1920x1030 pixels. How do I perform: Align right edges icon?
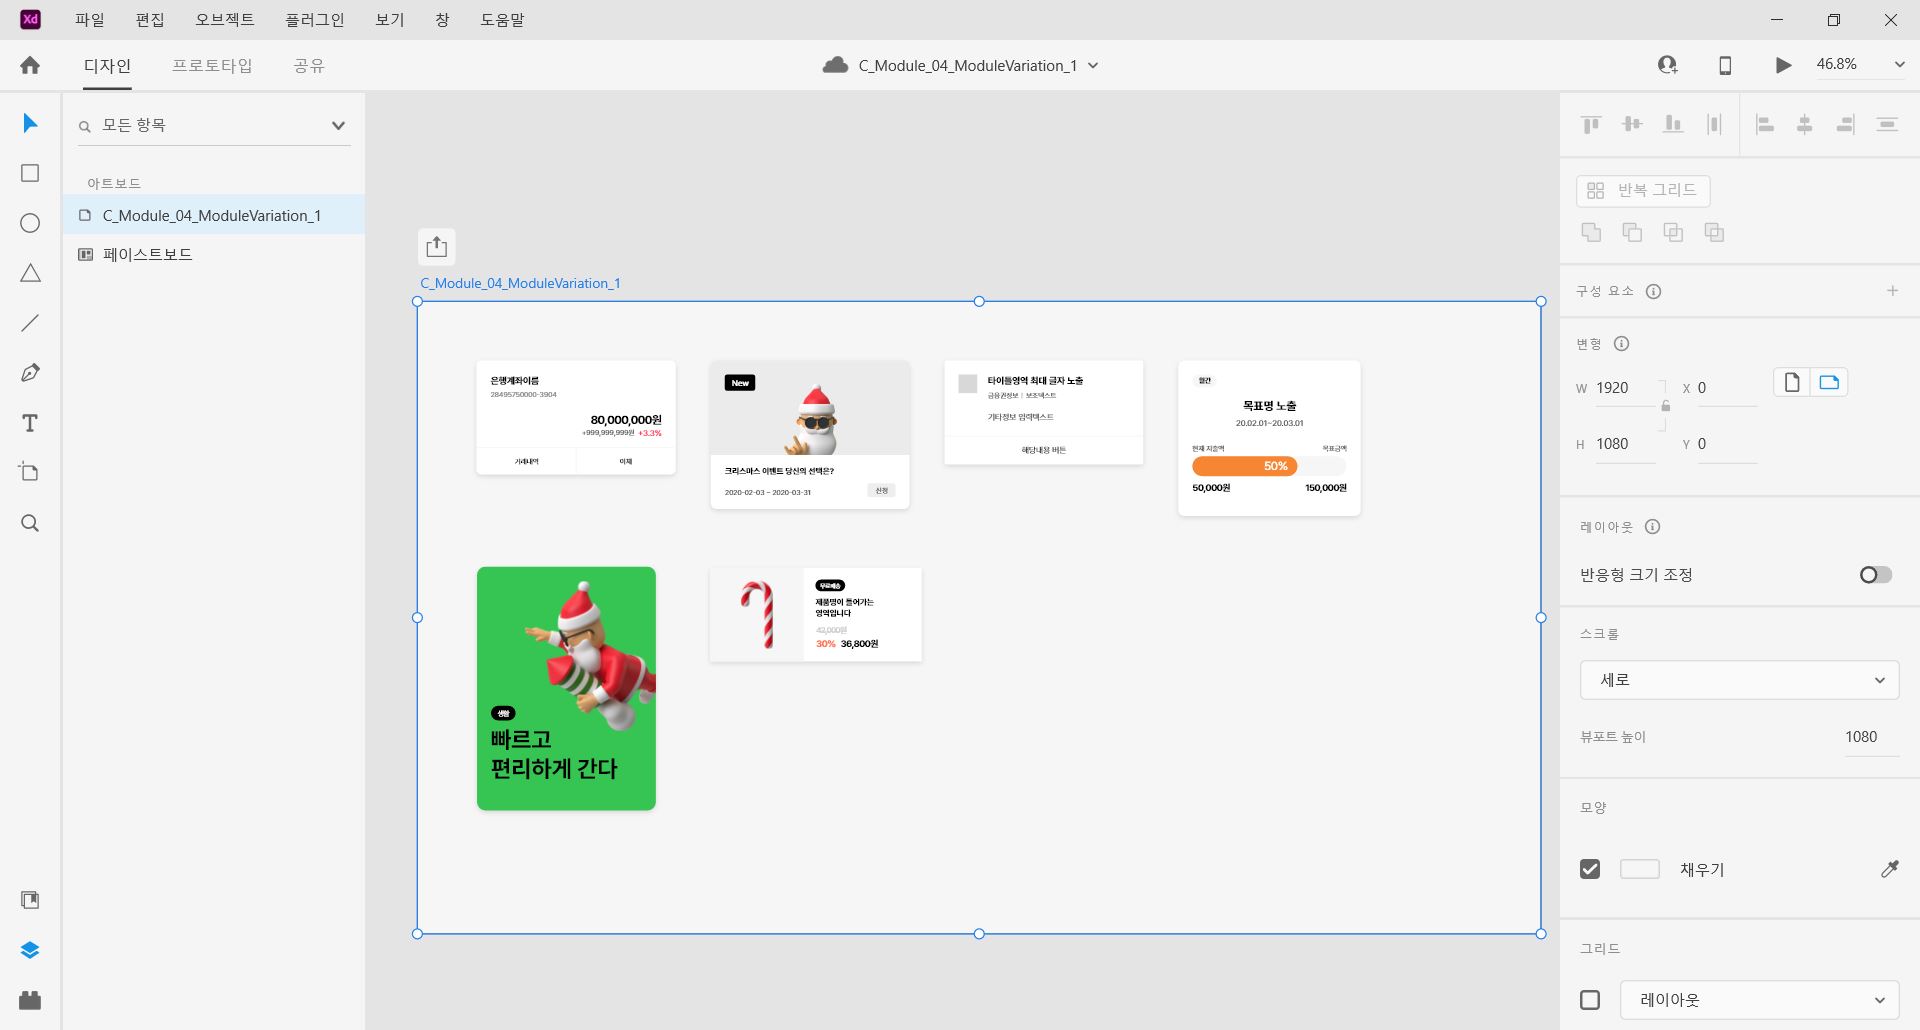(1846, 124)
